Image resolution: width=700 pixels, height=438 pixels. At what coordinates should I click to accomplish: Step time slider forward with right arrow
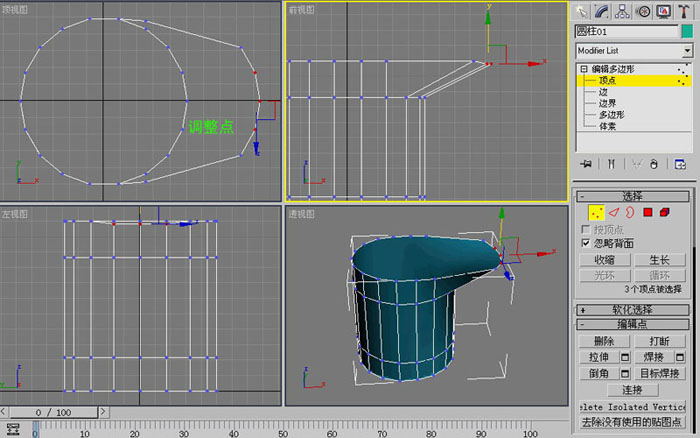pyautogui.click(x=103, y=412)
